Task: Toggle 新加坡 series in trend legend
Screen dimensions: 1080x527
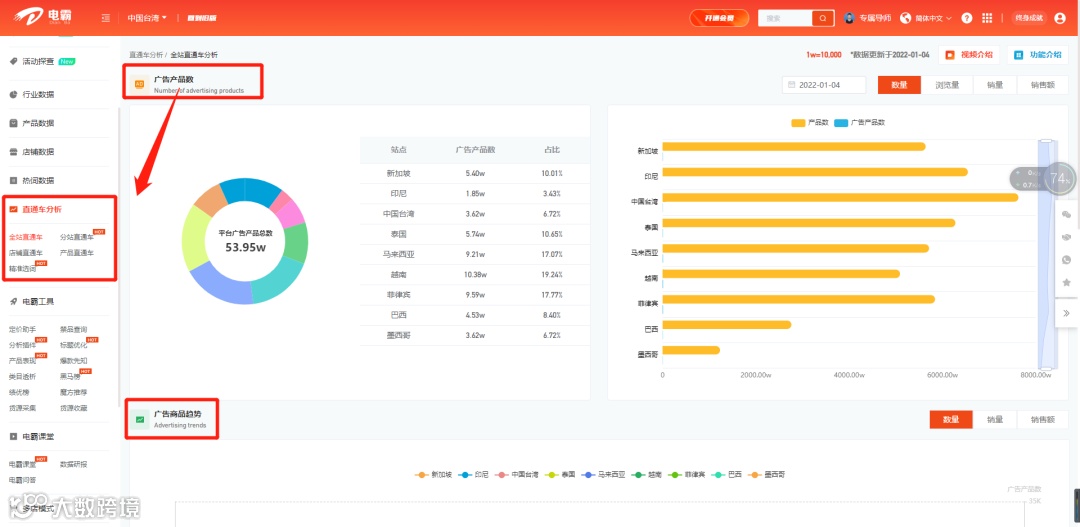Action: [433, 475]
